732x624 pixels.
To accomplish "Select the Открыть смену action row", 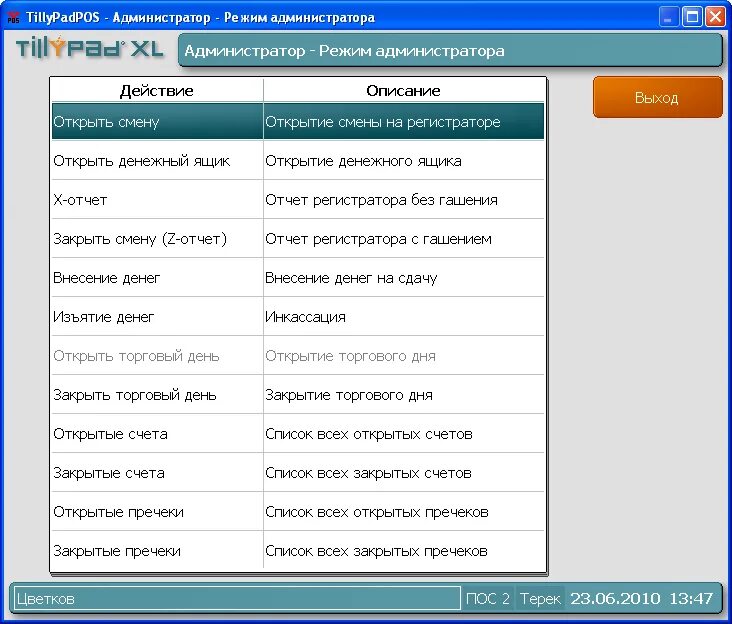I will (x=157, y=121).
